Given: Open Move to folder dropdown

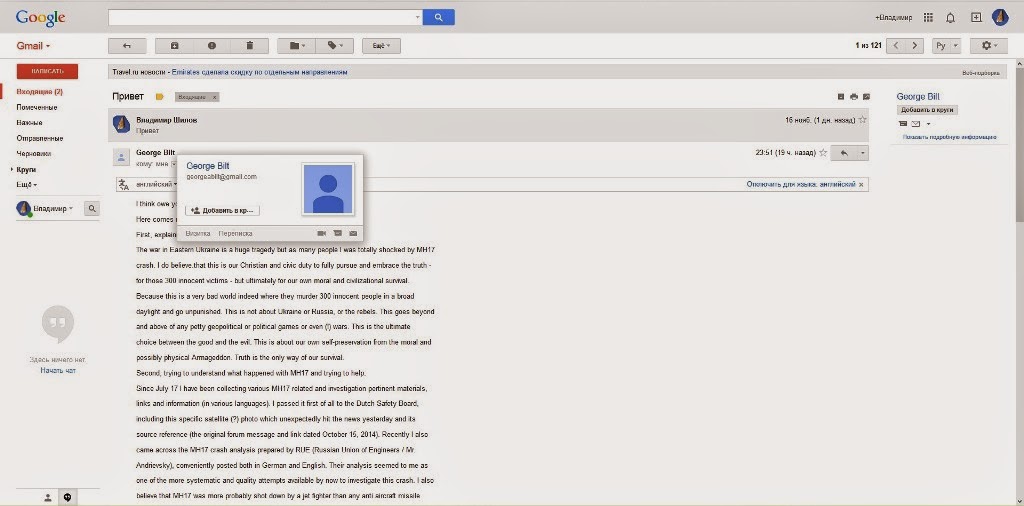Looking at the screenshot, I should coord(296,46).
